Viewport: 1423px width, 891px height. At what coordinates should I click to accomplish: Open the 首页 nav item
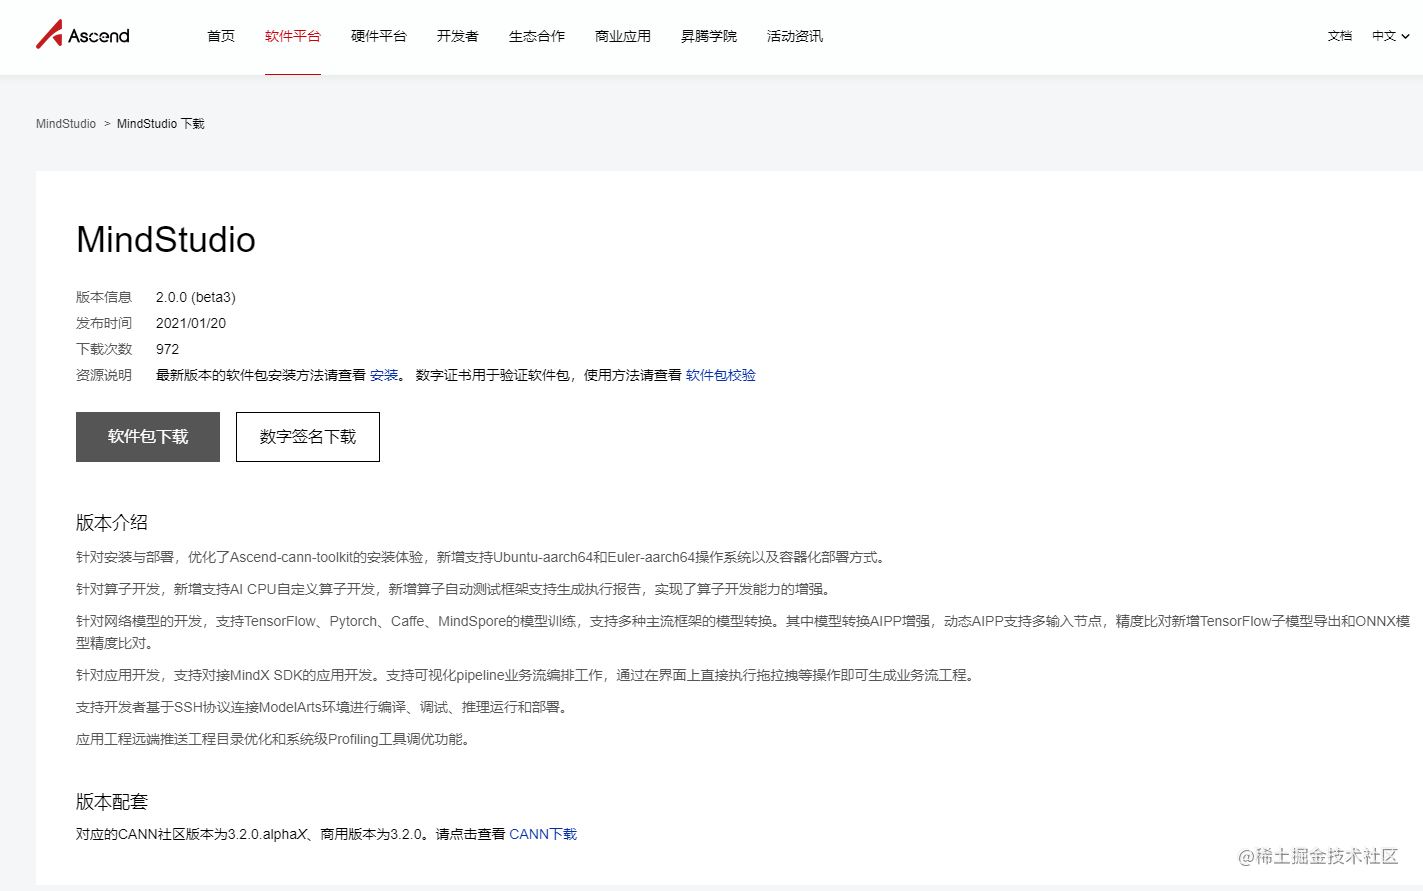coord(221,36)
